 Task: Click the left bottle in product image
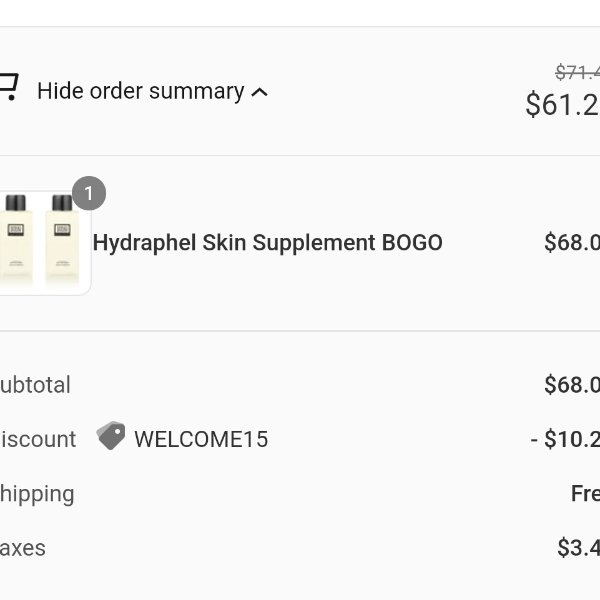coord(16,240)
